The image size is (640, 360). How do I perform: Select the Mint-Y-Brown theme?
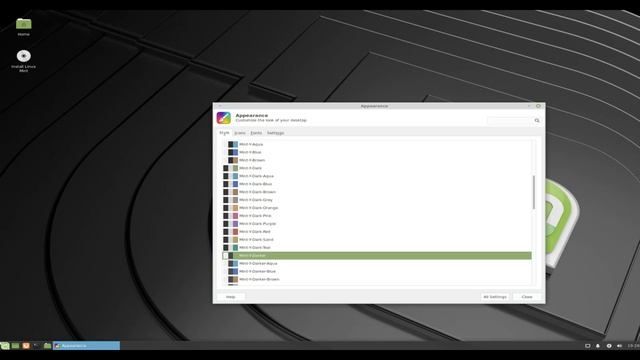click(377, 160)
